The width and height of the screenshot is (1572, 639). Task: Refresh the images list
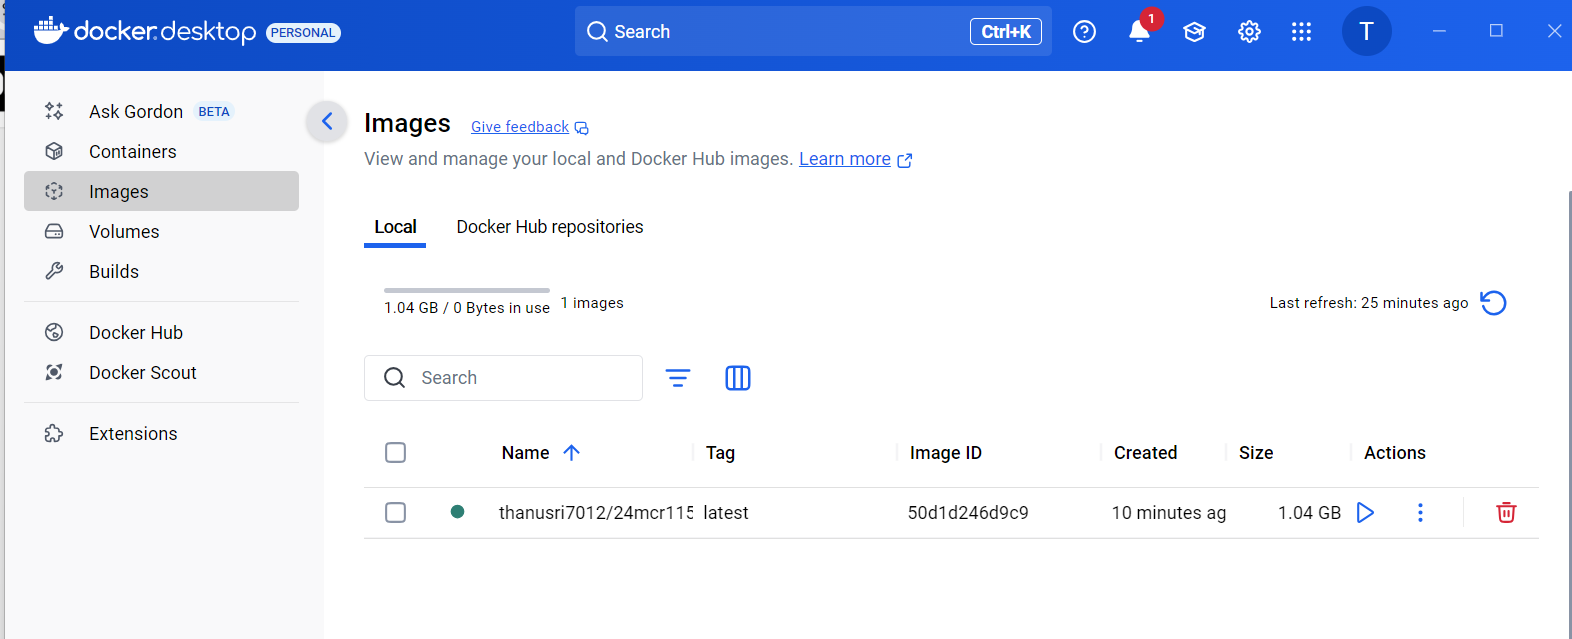[1493, 303]
